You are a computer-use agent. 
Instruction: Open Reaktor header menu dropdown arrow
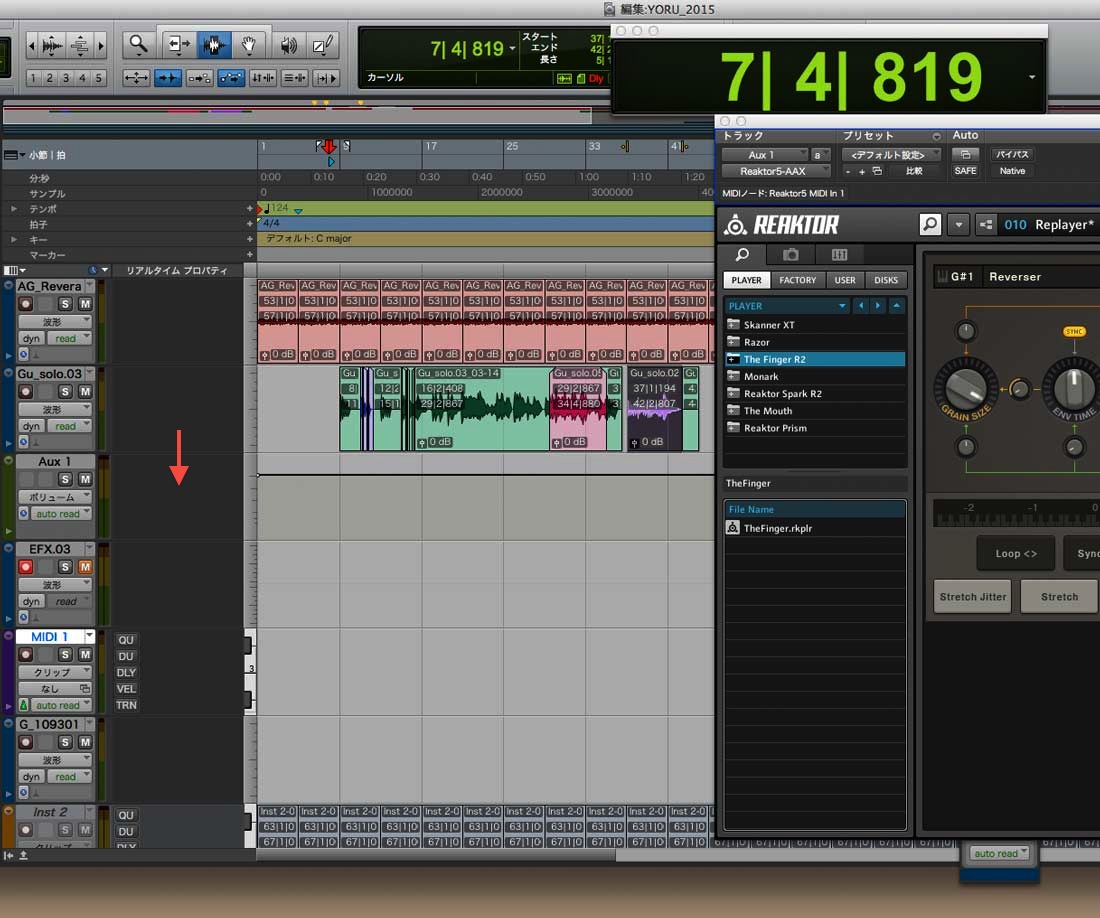coord(958,224)
